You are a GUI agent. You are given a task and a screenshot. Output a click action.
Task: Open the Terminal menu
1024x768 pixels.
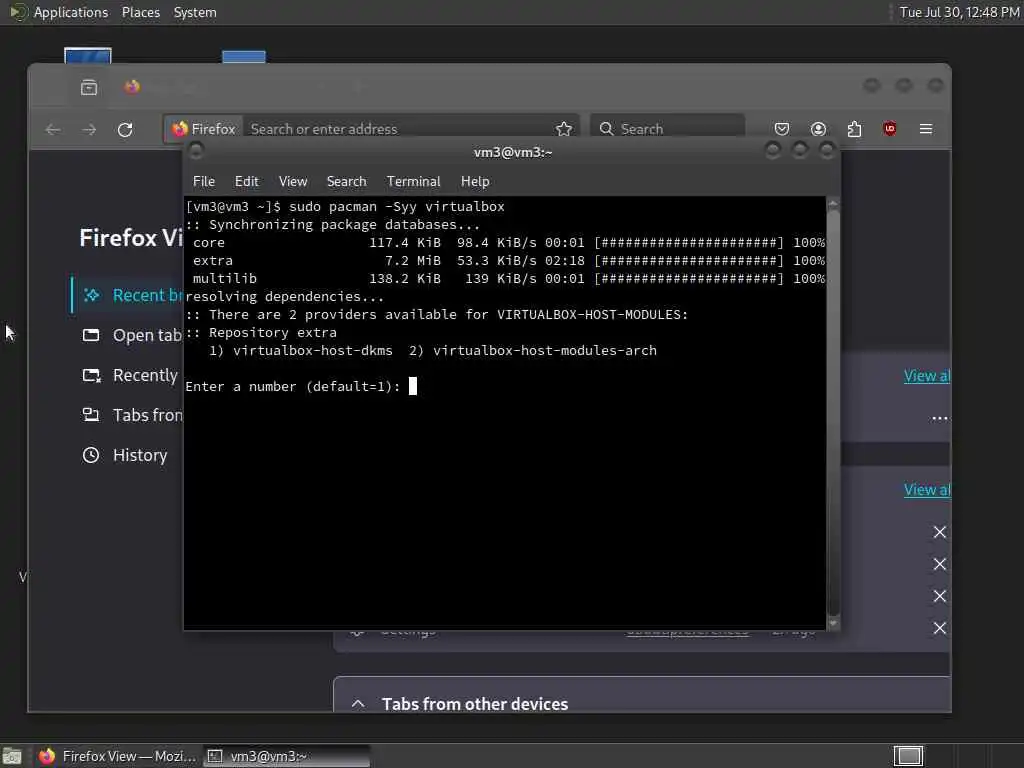(x=413, y=182)
